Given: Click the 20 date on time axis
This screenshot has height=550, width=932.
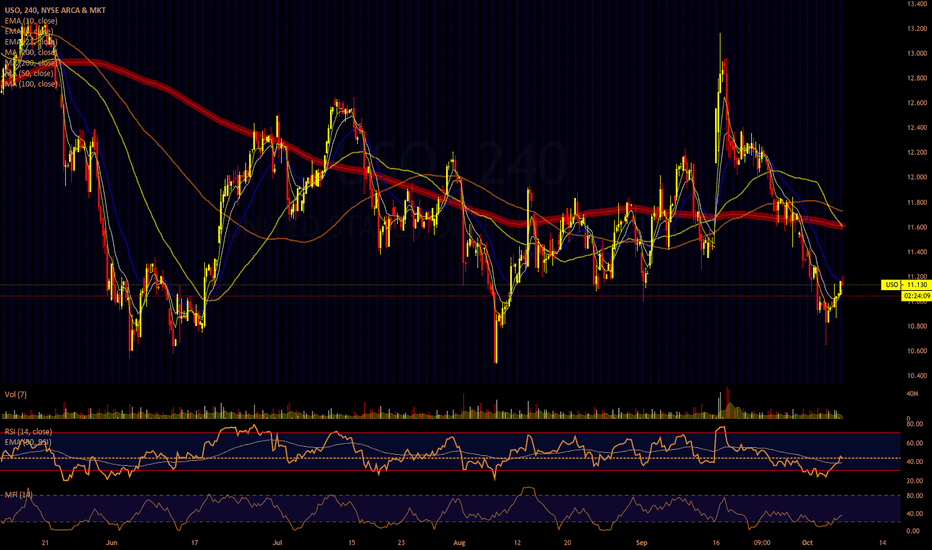Looking at the screenshot, I should tap(567, 542).
